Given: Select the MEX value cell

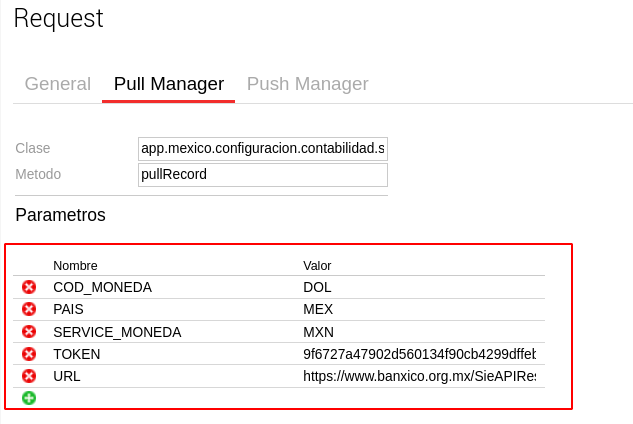Looking at the screenshot, I should click(x=420, y=309).
